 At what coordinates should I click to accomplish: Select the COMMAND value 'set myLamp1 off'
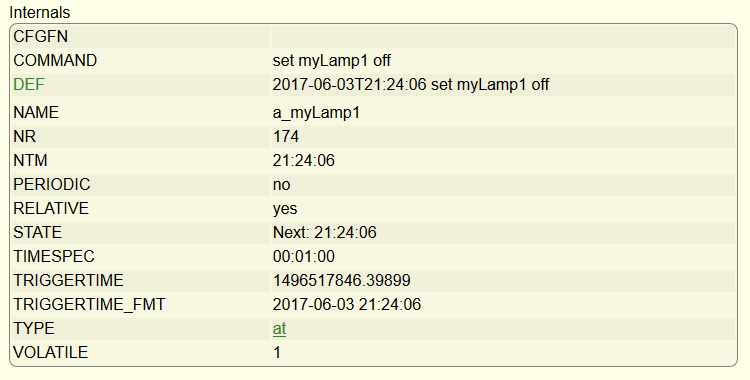[x=331, y=61]
